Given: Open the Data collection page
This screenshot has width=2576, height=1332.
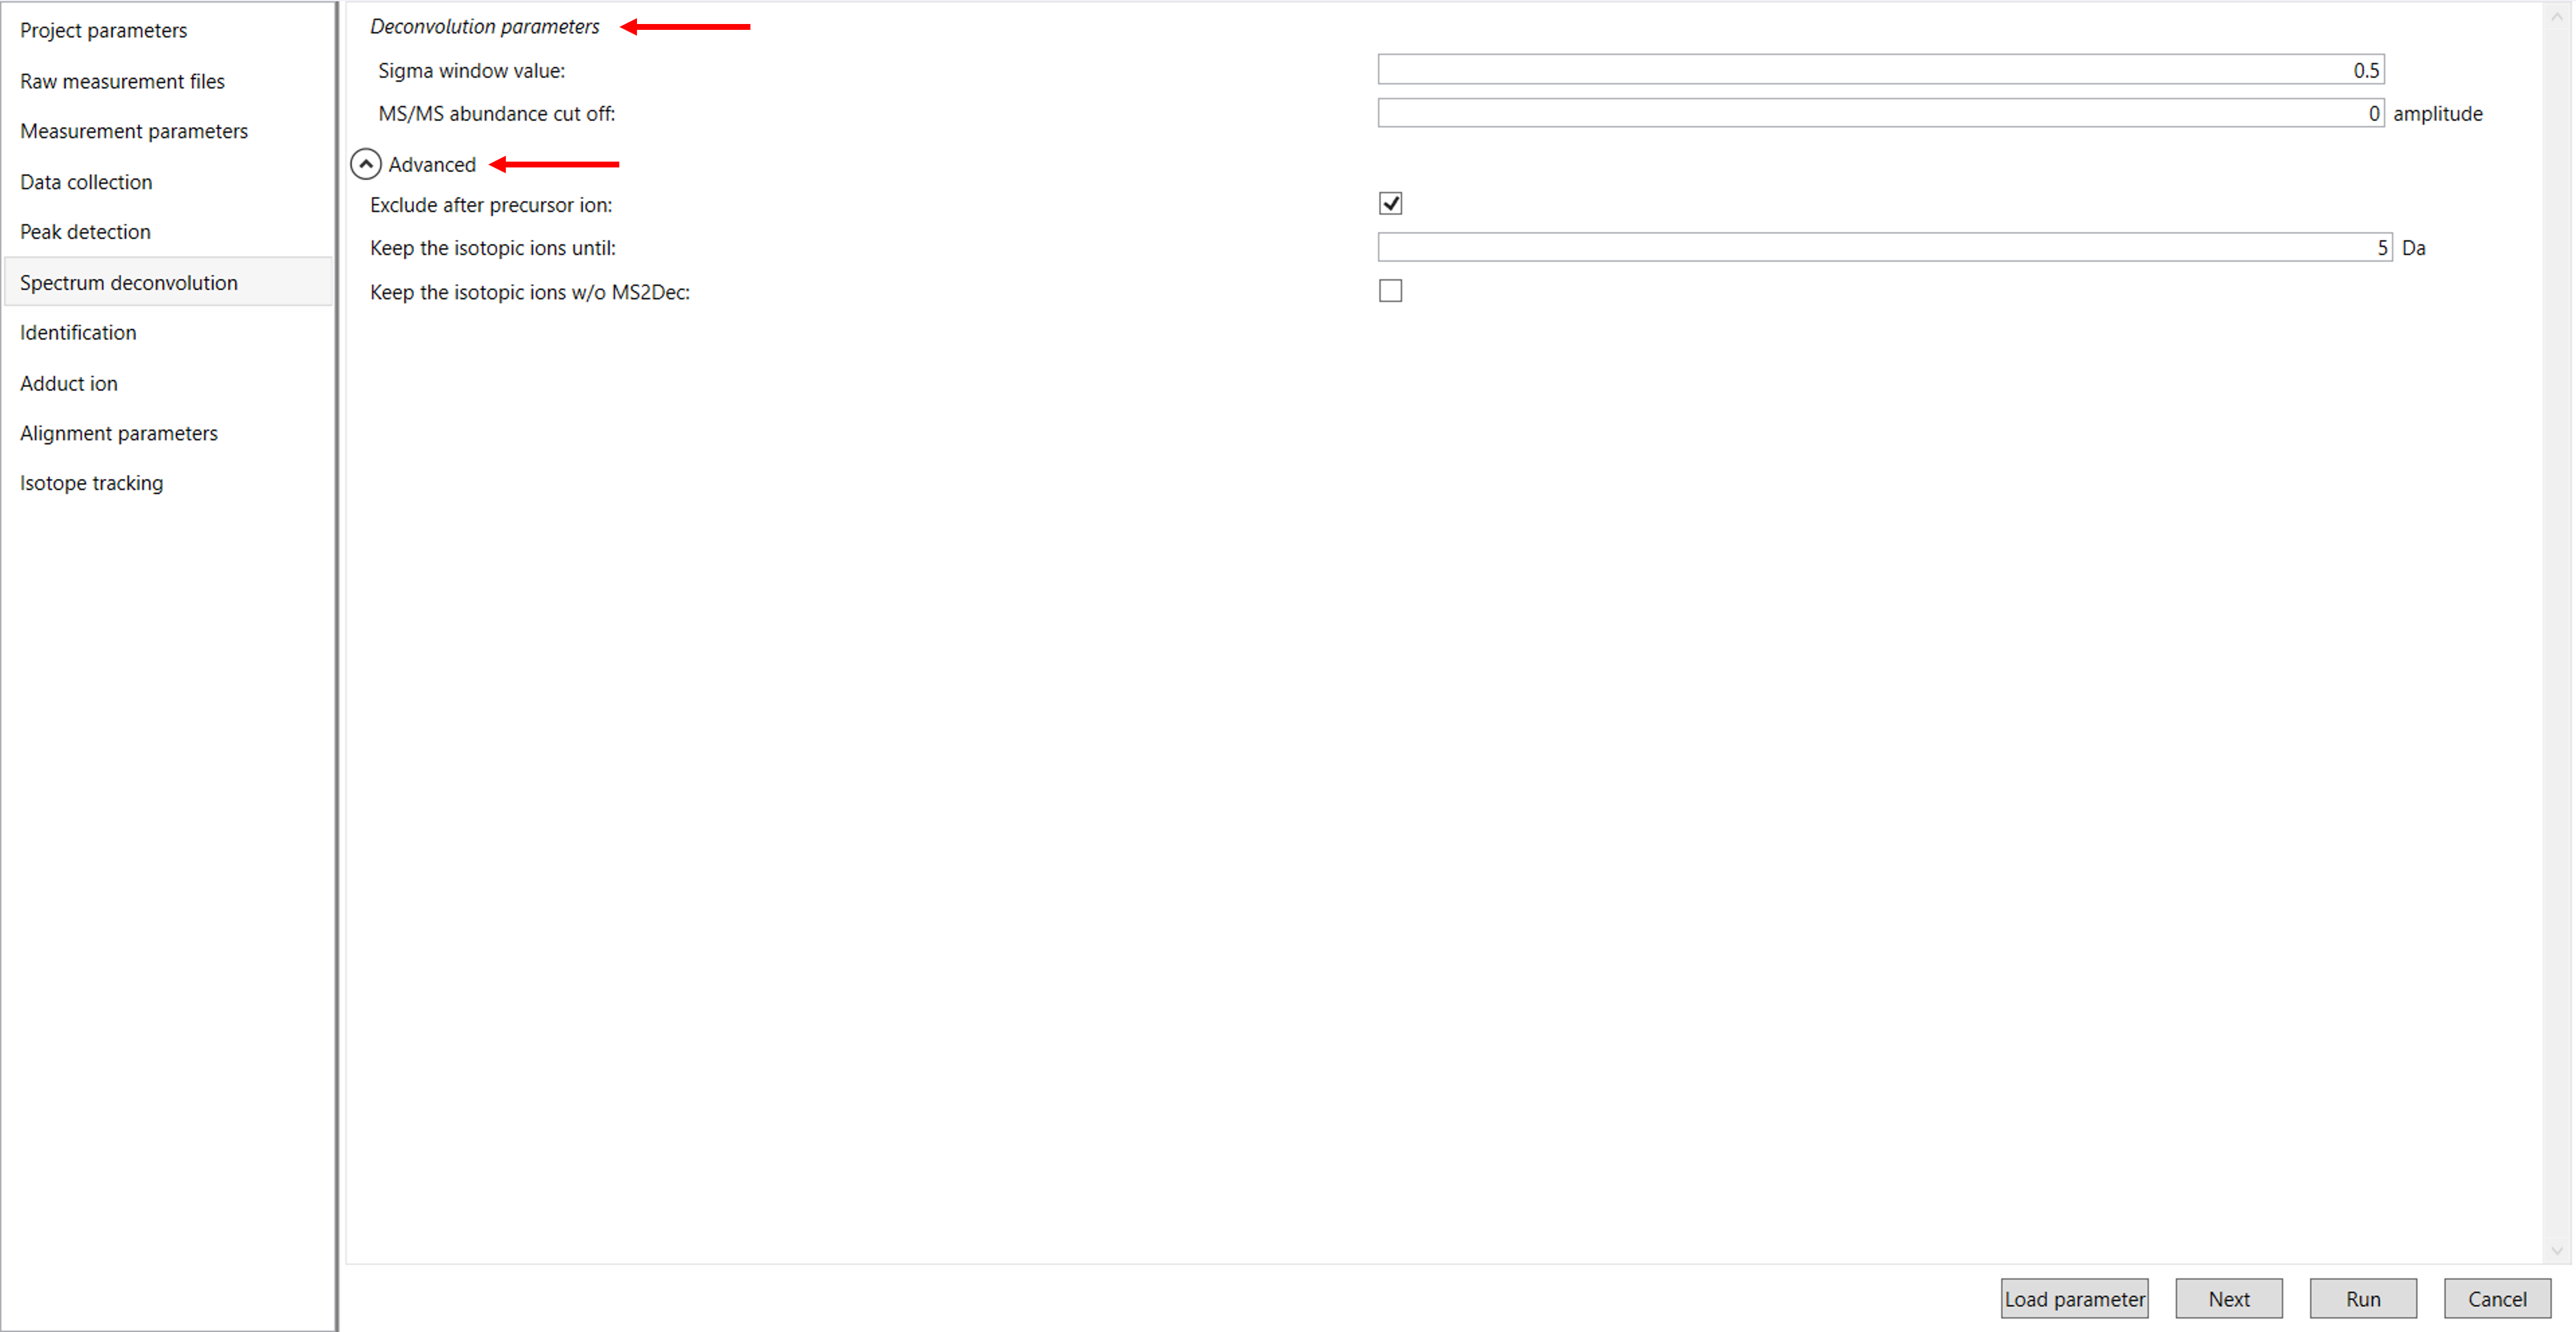Looking at the screenshot, I should tap(86, 181).
